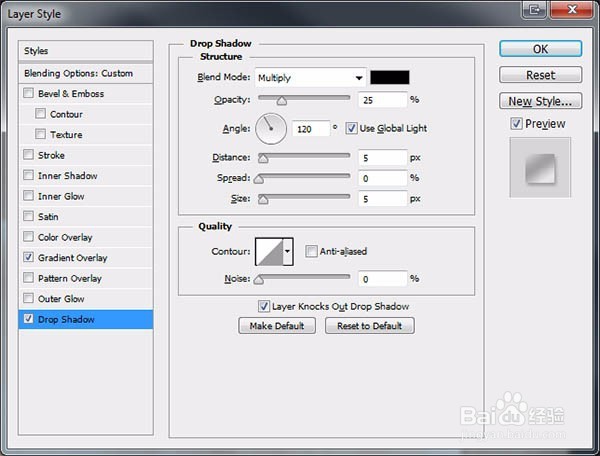
Task: Click the Distance value field
Action: click(x=382, y=158)
